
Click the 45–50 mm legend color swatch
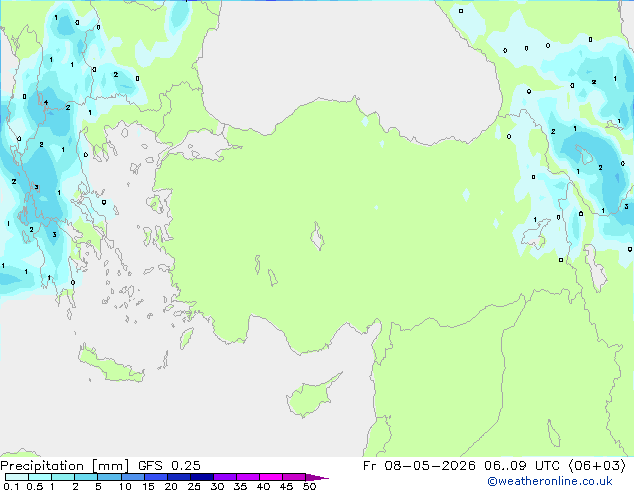click(x=294, y=477)
